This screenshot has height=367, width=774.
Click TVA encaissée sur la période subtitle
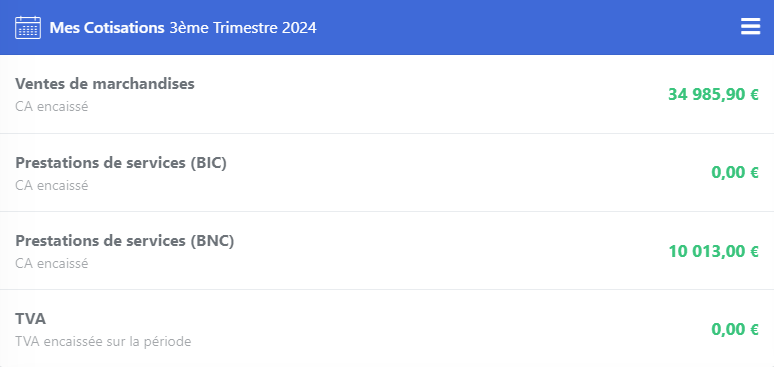103,341
